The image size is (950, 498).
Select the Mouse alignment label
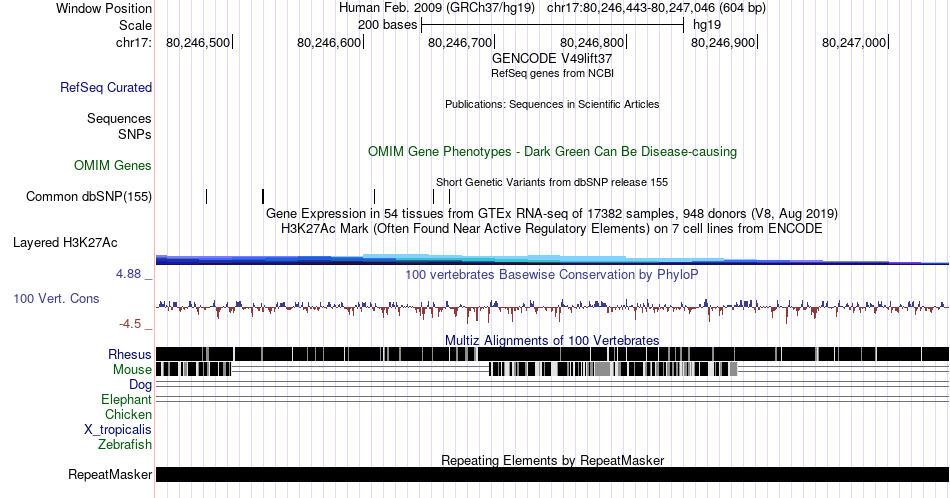(132, 370)
